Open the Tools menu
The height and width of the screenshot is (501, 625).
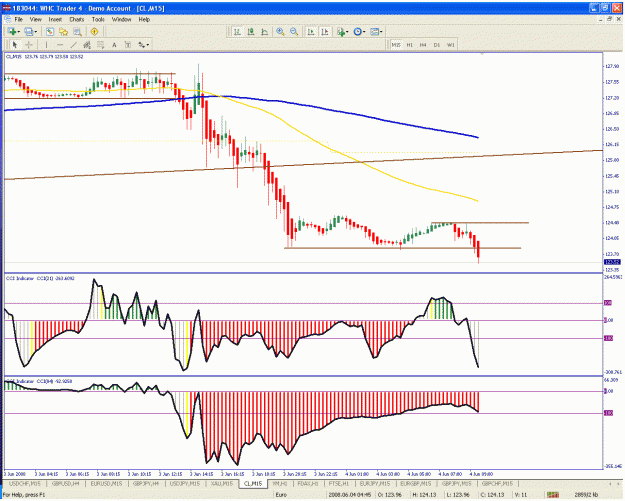click(x=98, y=19)
